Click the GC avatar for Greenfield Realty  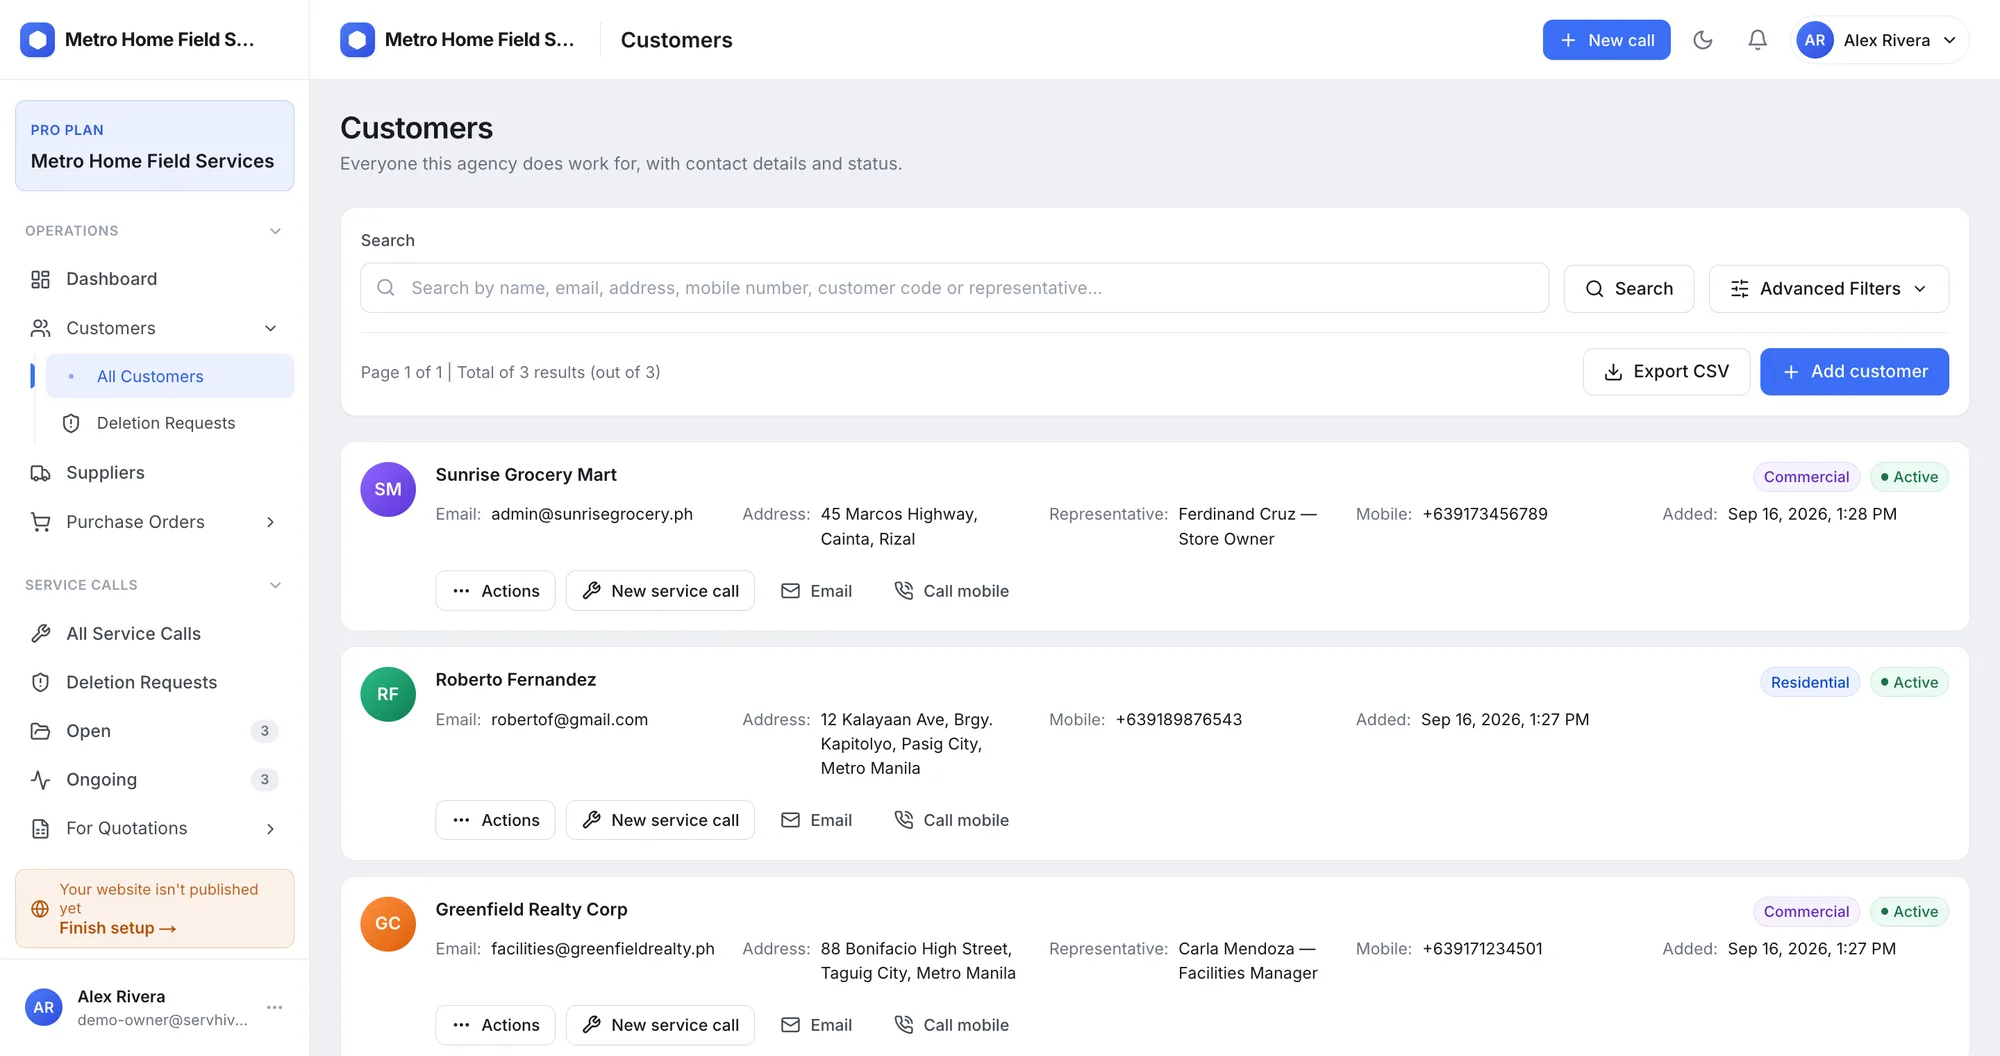tap(388, 923)
